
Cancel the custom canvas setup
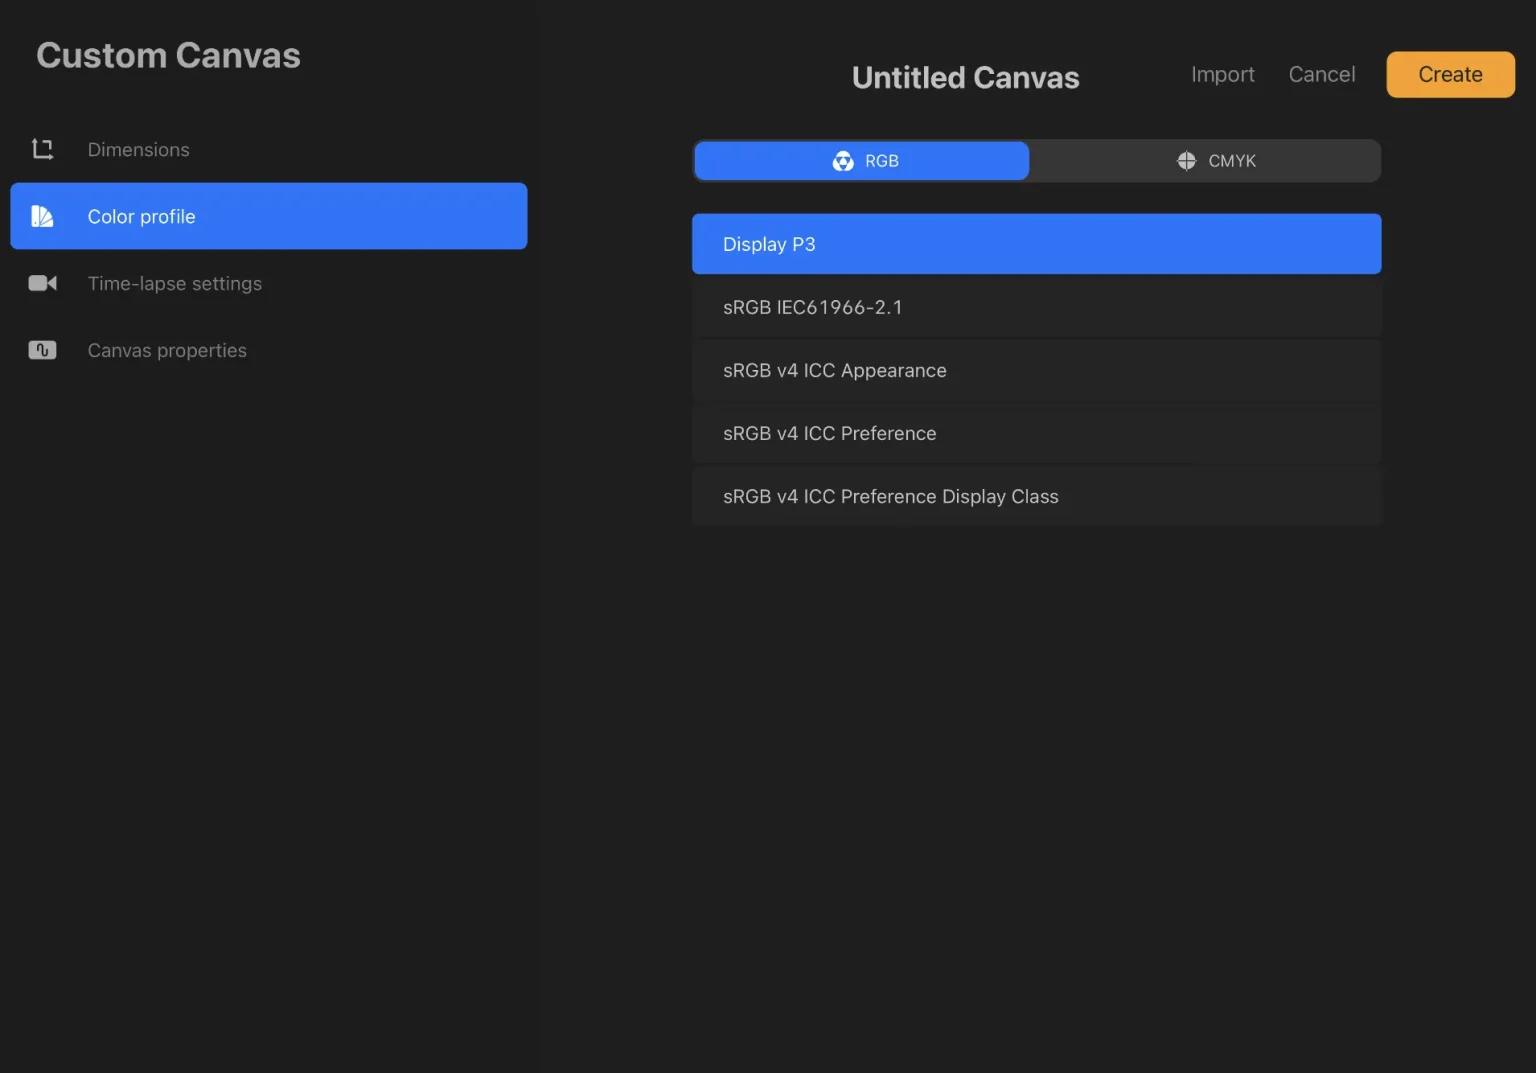click(x=1321, y=75)
